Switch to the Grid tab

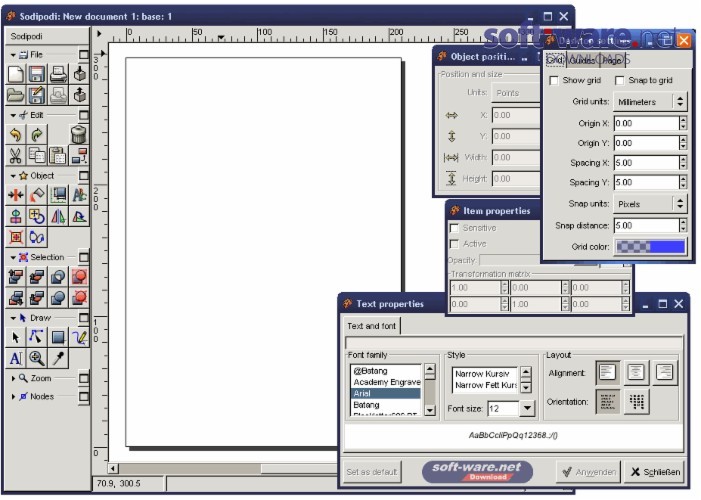555,60
